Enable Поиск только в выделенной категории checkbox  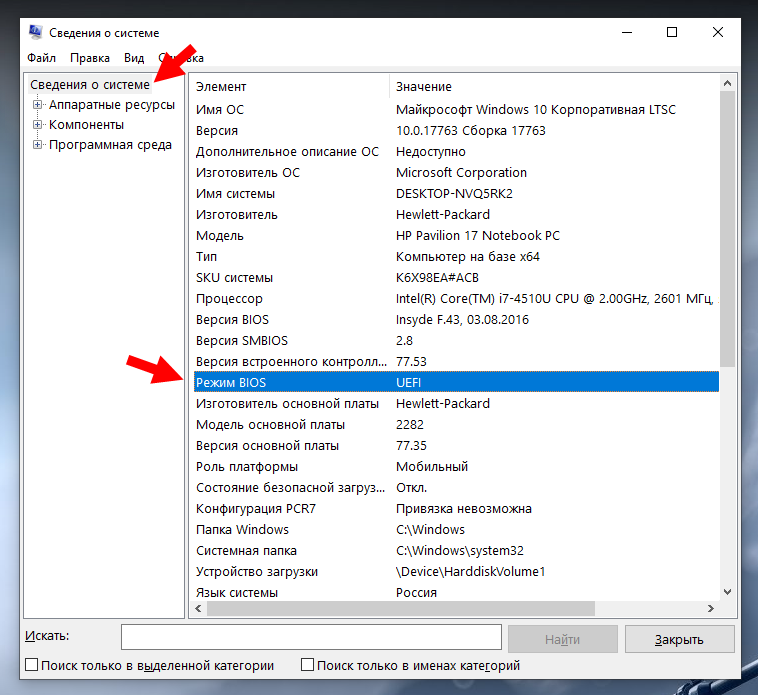(31, 665)
